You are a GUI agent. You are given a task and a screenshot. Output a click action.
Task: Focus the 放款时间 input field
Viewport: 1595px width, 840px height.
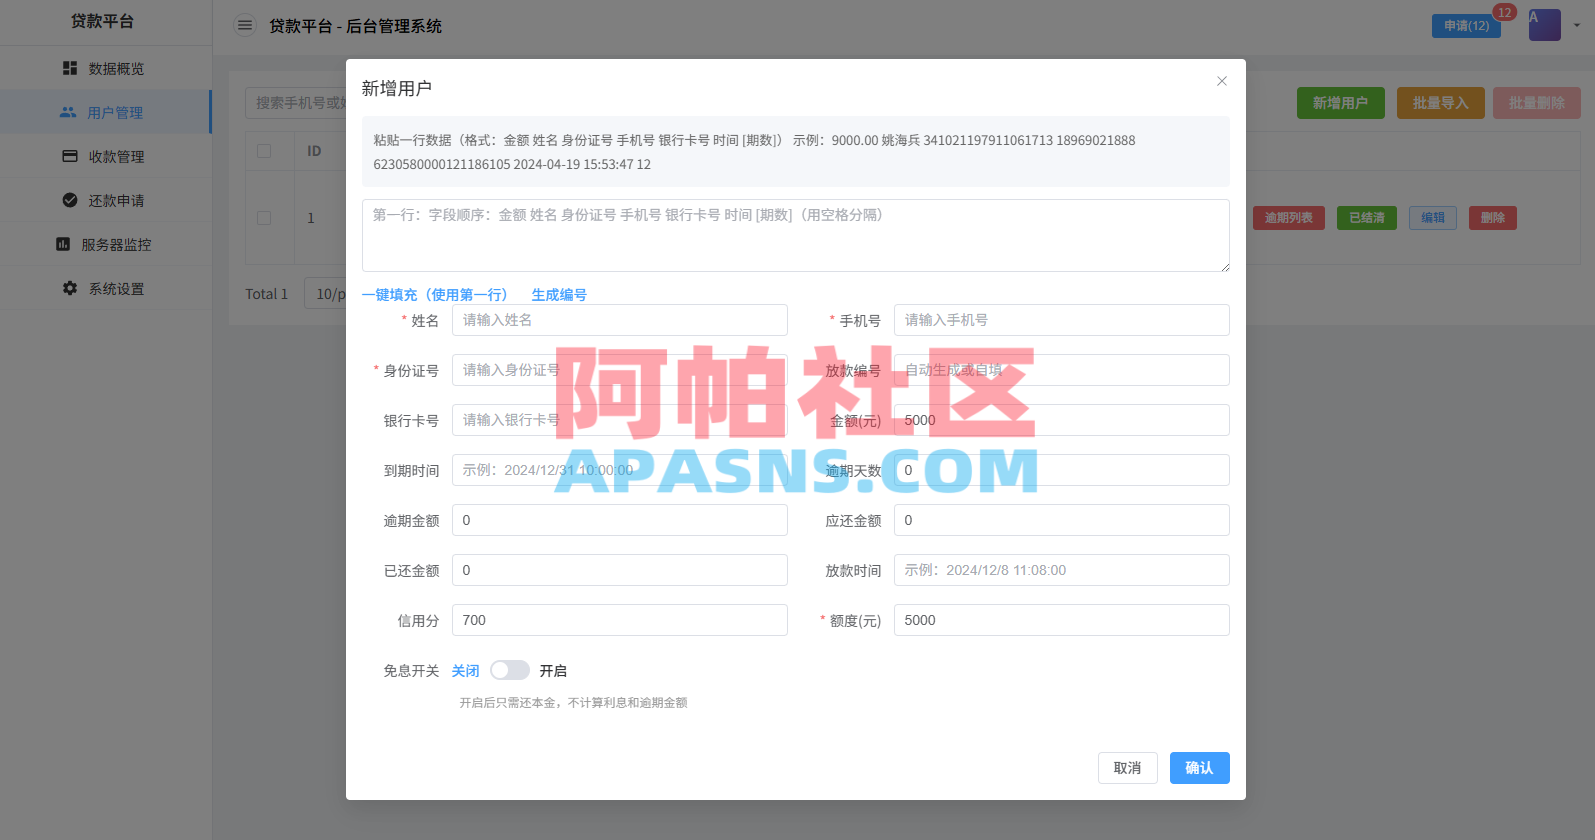(1062, 570)
